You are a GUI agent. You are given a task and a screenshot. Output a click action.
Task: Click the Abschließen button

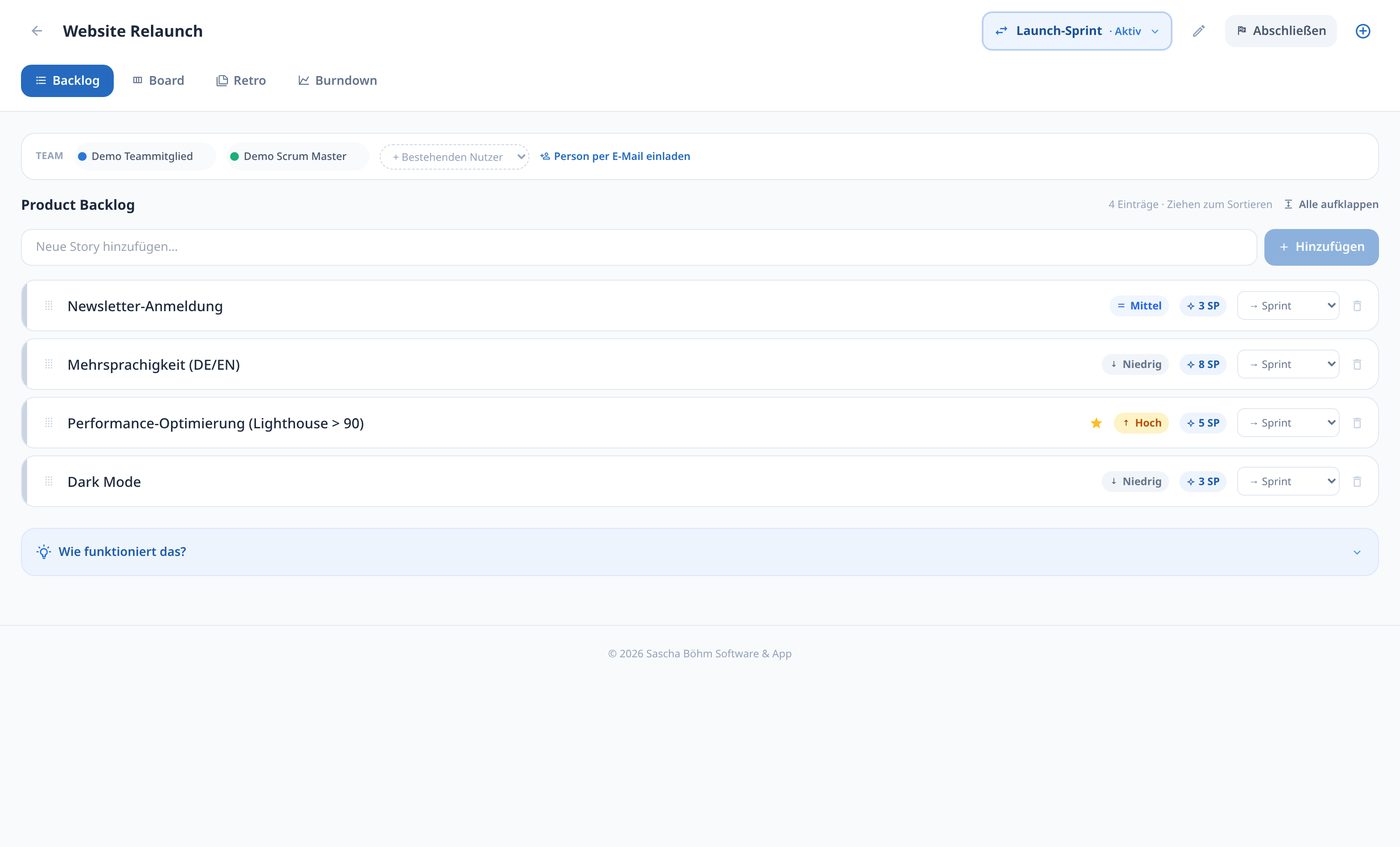[x=1281, y=31]
